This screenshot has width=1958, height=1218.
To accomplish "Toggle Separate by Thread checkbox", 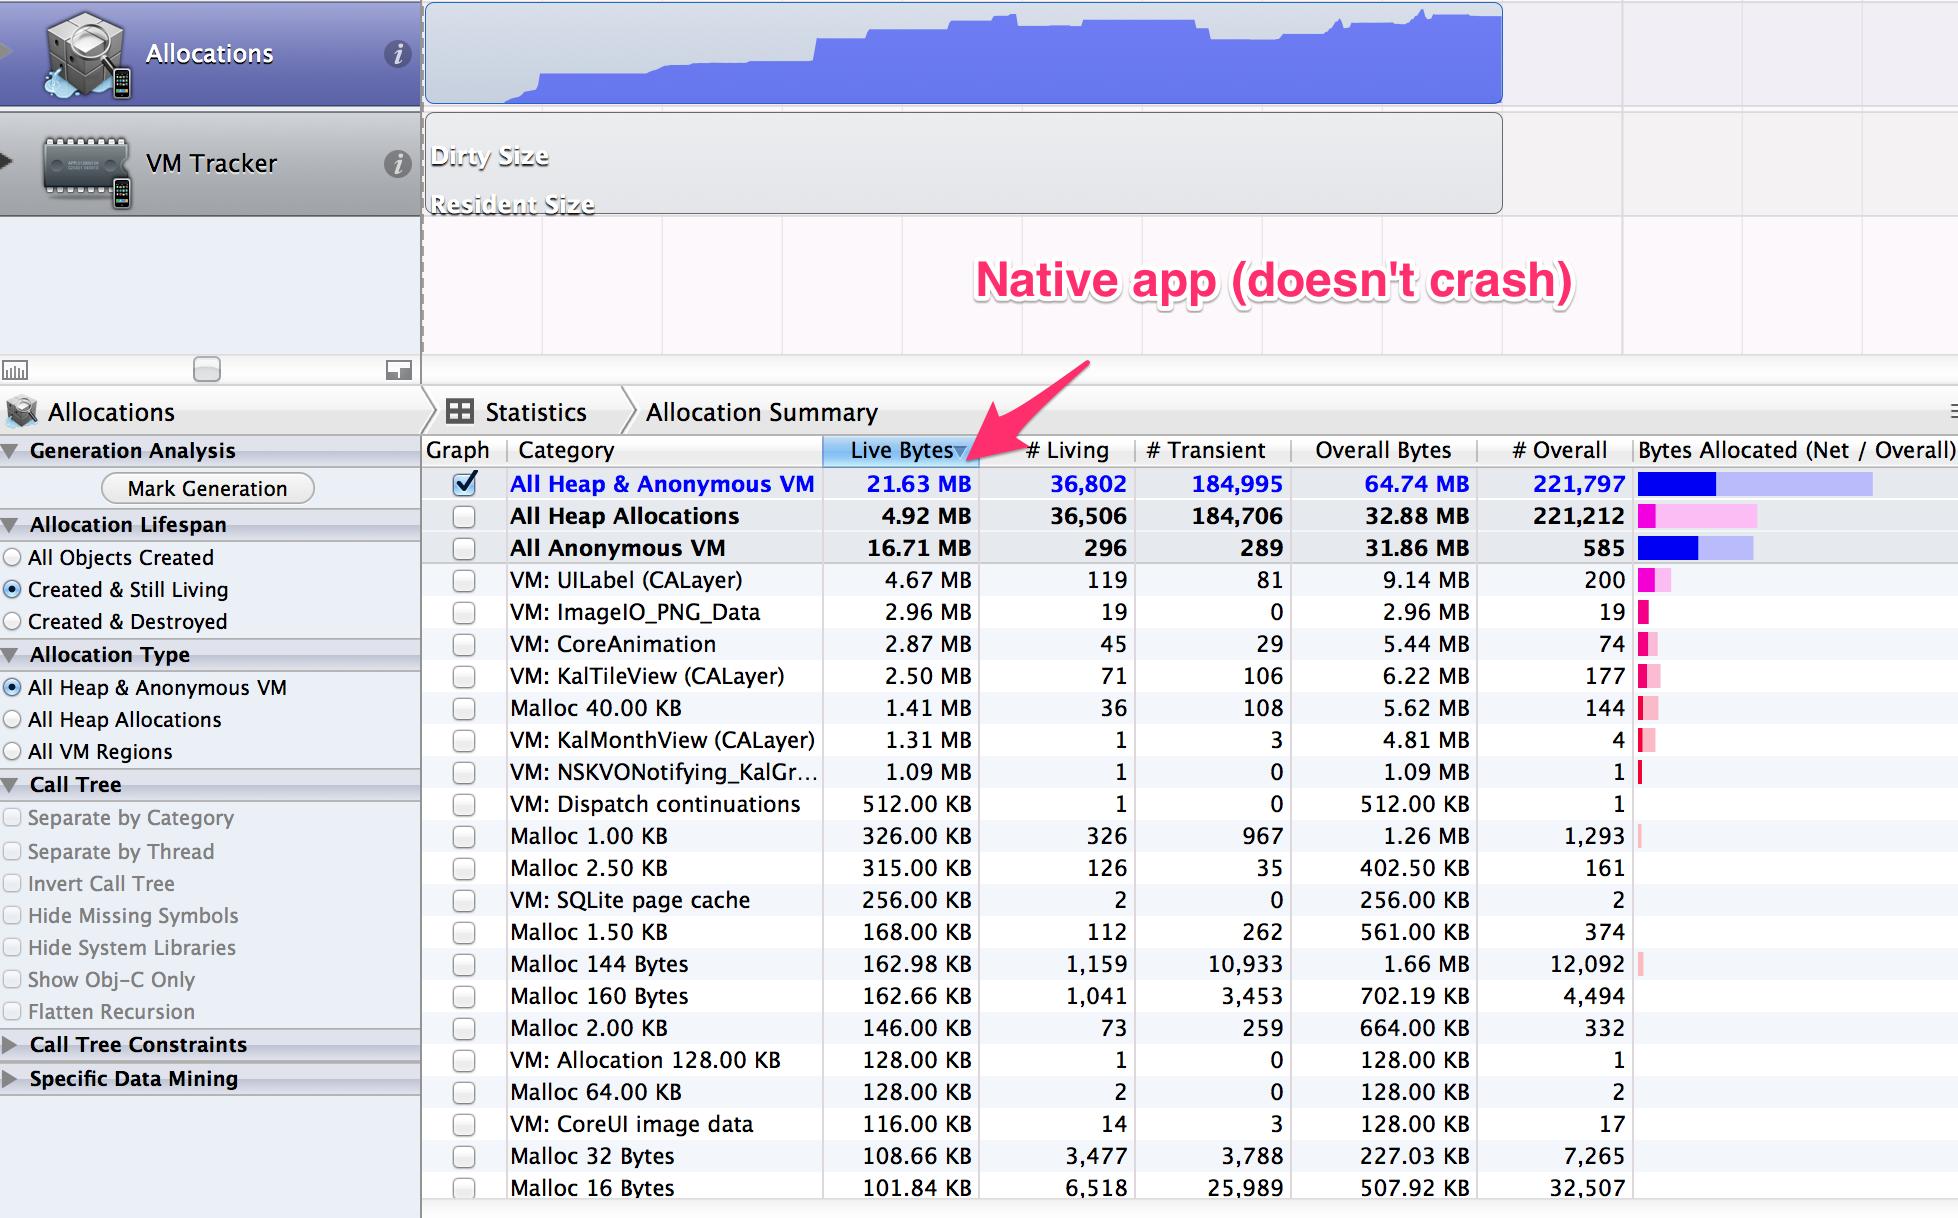I will 12,852.
